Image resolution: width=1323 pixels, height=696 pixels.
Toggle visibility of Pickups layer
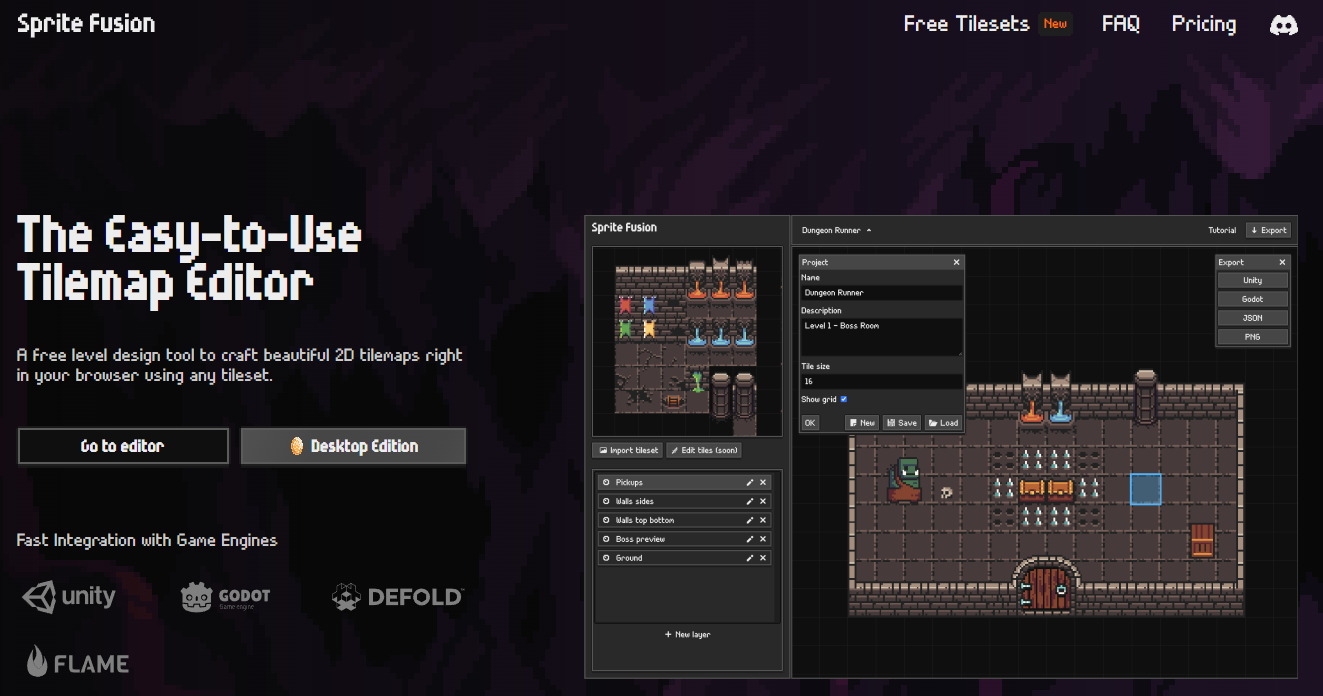pos(606,483)
